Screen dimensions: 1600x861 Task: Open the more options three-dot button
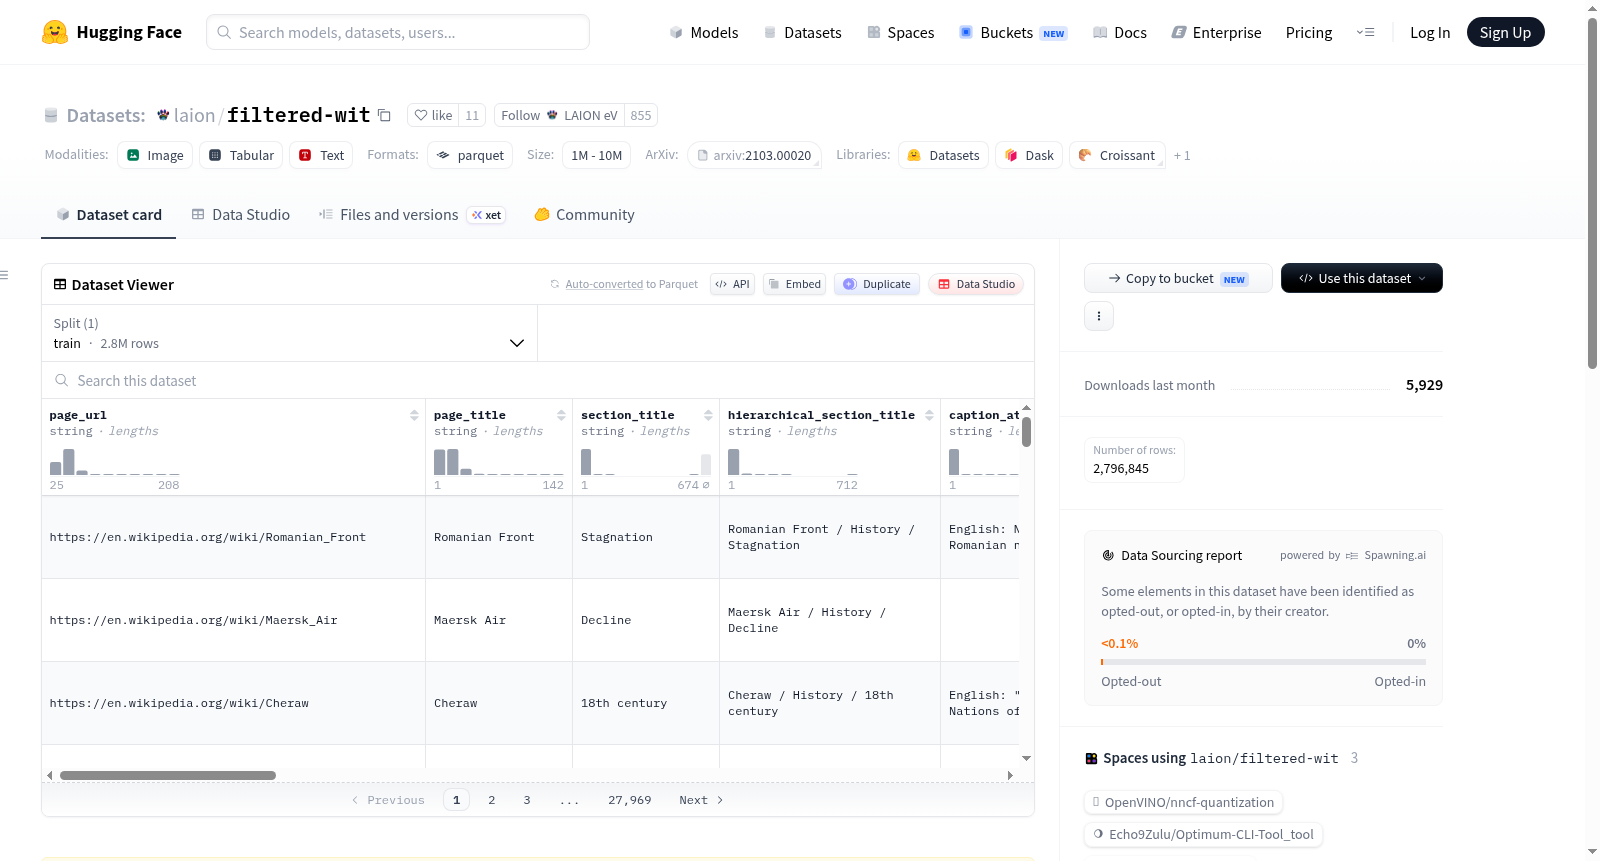pyautogui.click(x=1099, y=316)
